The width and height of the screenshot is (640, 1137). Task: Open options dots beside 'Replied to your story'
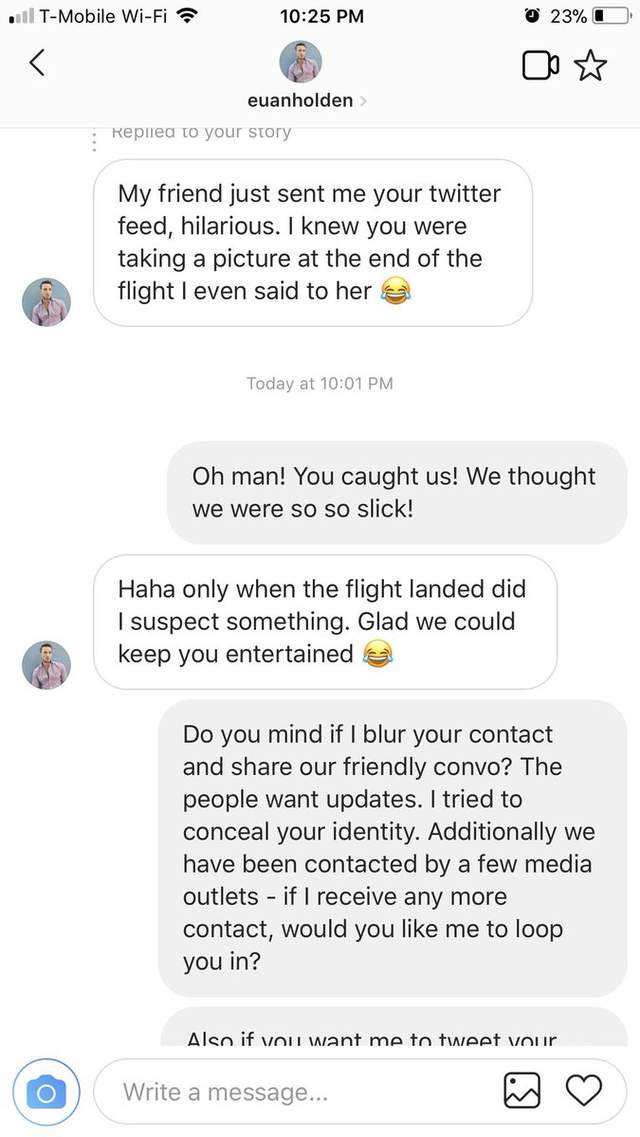(x=94, y=139)
